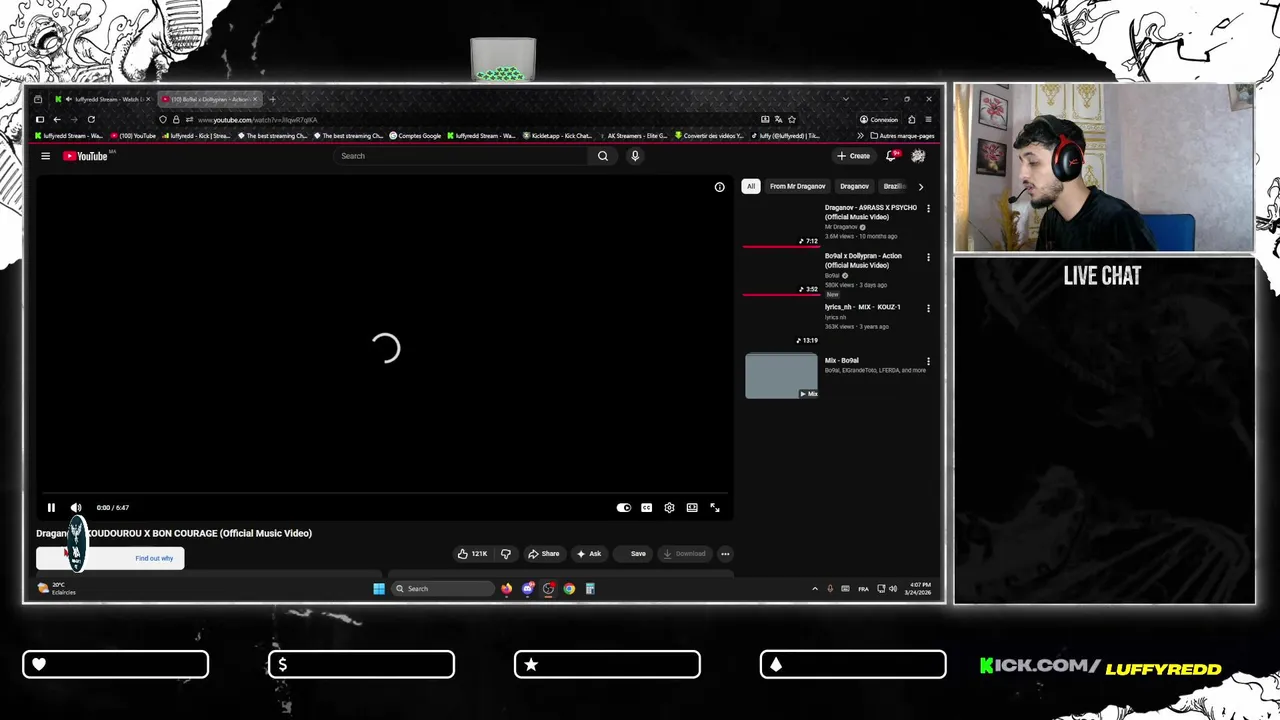Open options for A9RASS X PSYCHO video

928,209
